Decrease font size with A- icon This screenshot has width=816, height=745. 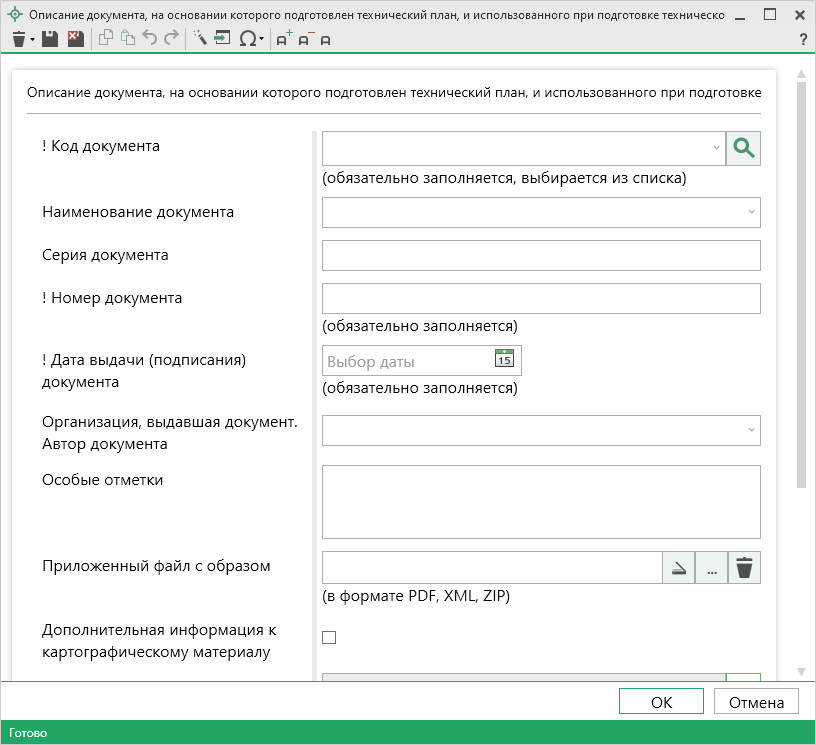pos(305,39)
